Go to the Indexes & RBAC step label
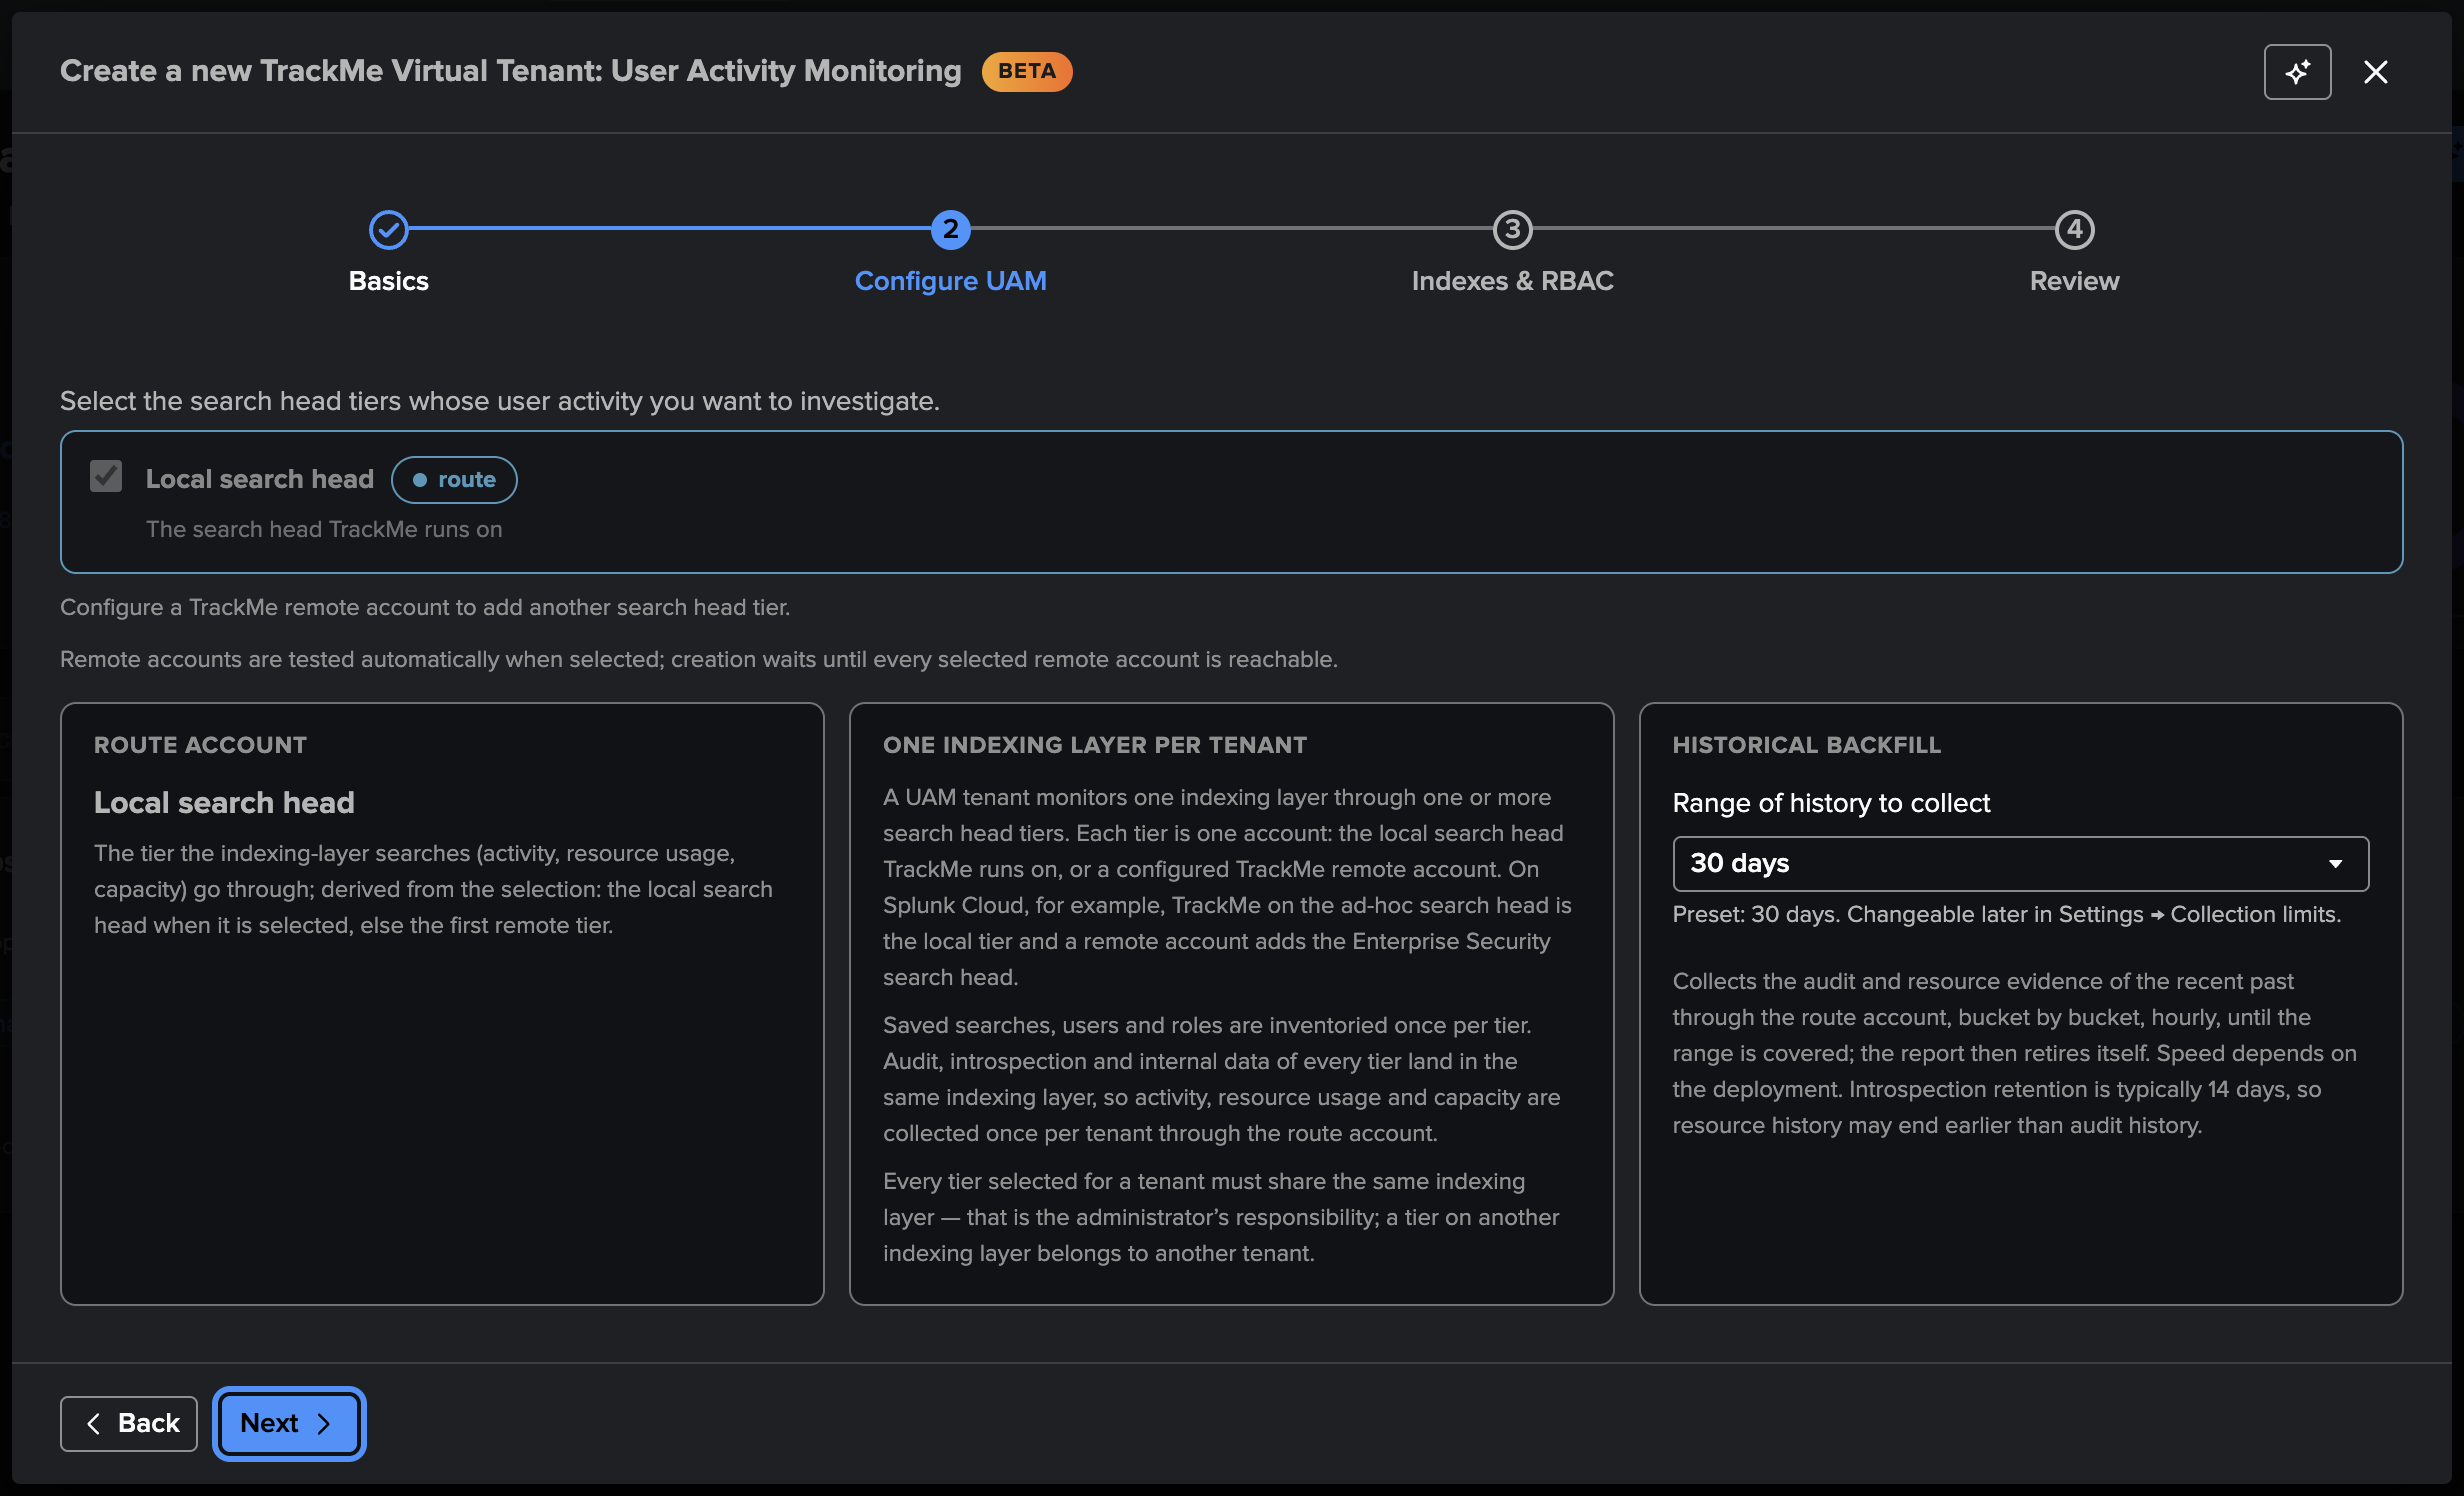 coord(1512,281)
